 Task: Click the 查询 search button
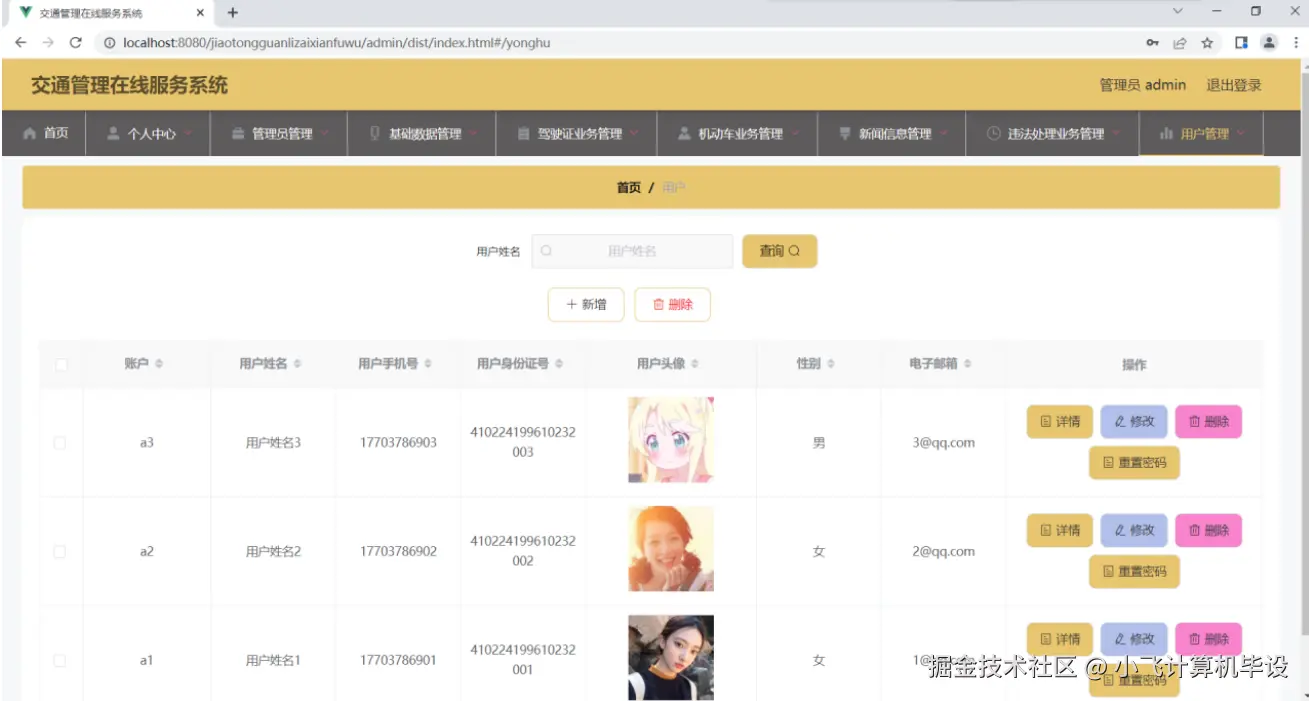(x=779, y=251)
